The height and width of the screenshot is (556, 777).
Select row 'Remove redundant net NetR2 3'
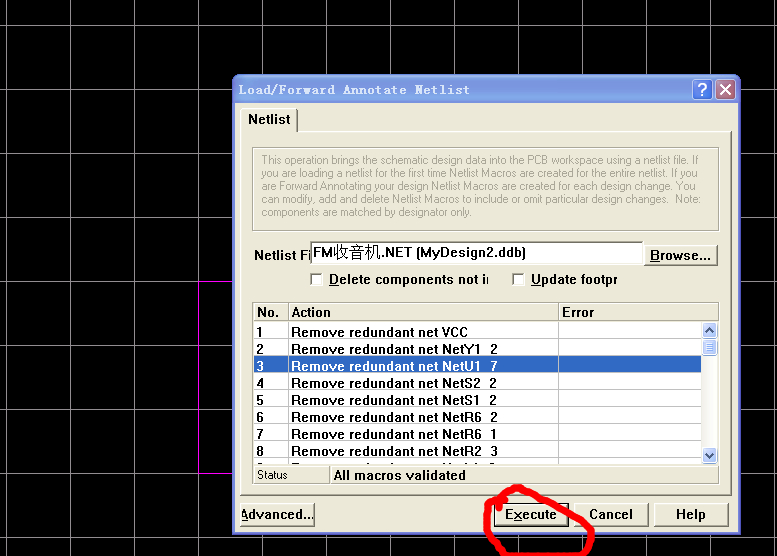coord(477,451)
